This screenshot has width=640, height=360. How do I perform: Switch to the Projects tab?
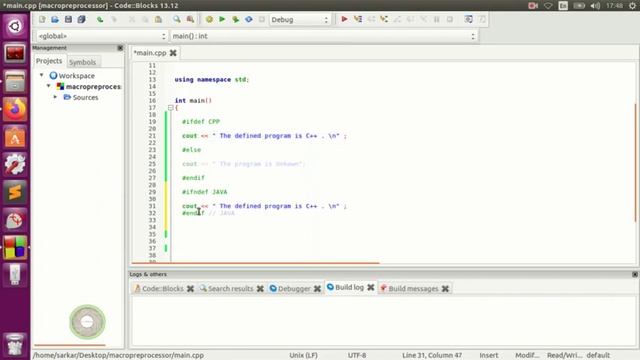(x=49, y=61)
